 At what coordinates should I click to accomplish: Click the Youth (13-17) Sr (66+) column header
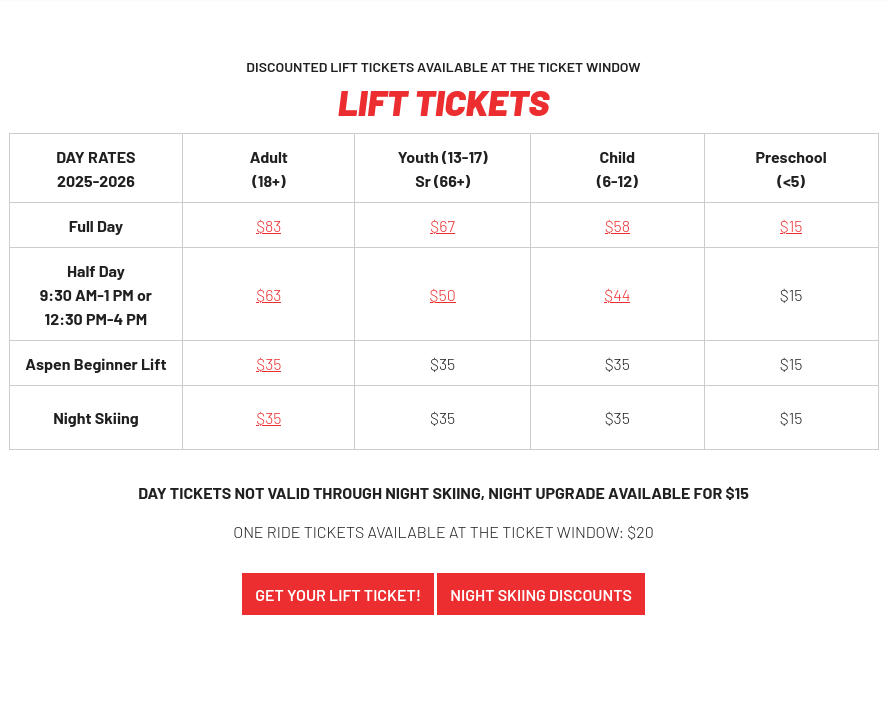[x=442, y=169]
